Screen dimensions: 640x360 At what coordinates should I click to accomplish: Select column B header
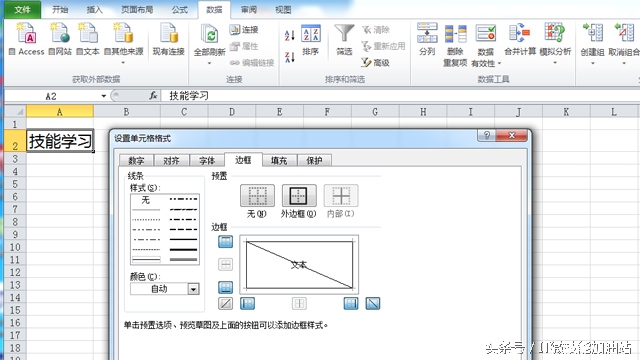click(127, 111)
